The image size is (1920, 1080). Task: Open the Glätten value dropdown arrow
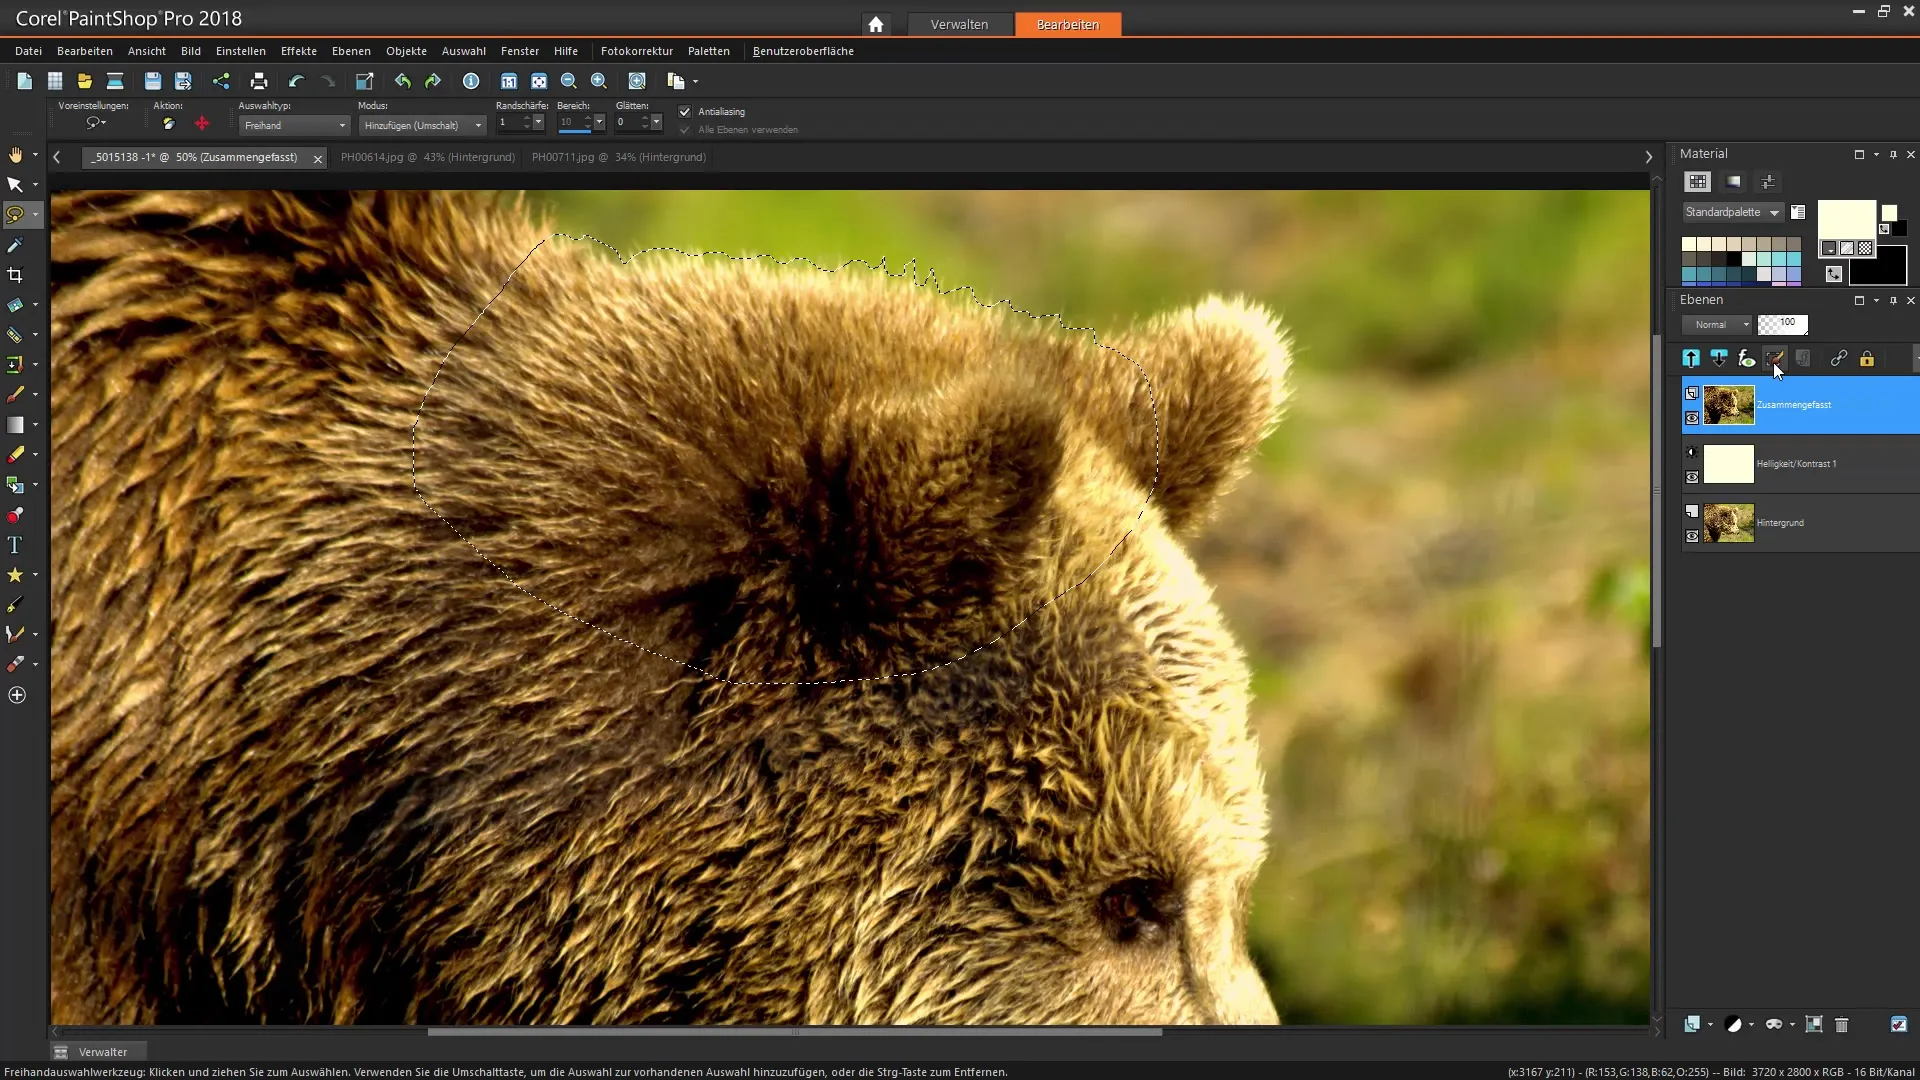(x=656, y=122)
